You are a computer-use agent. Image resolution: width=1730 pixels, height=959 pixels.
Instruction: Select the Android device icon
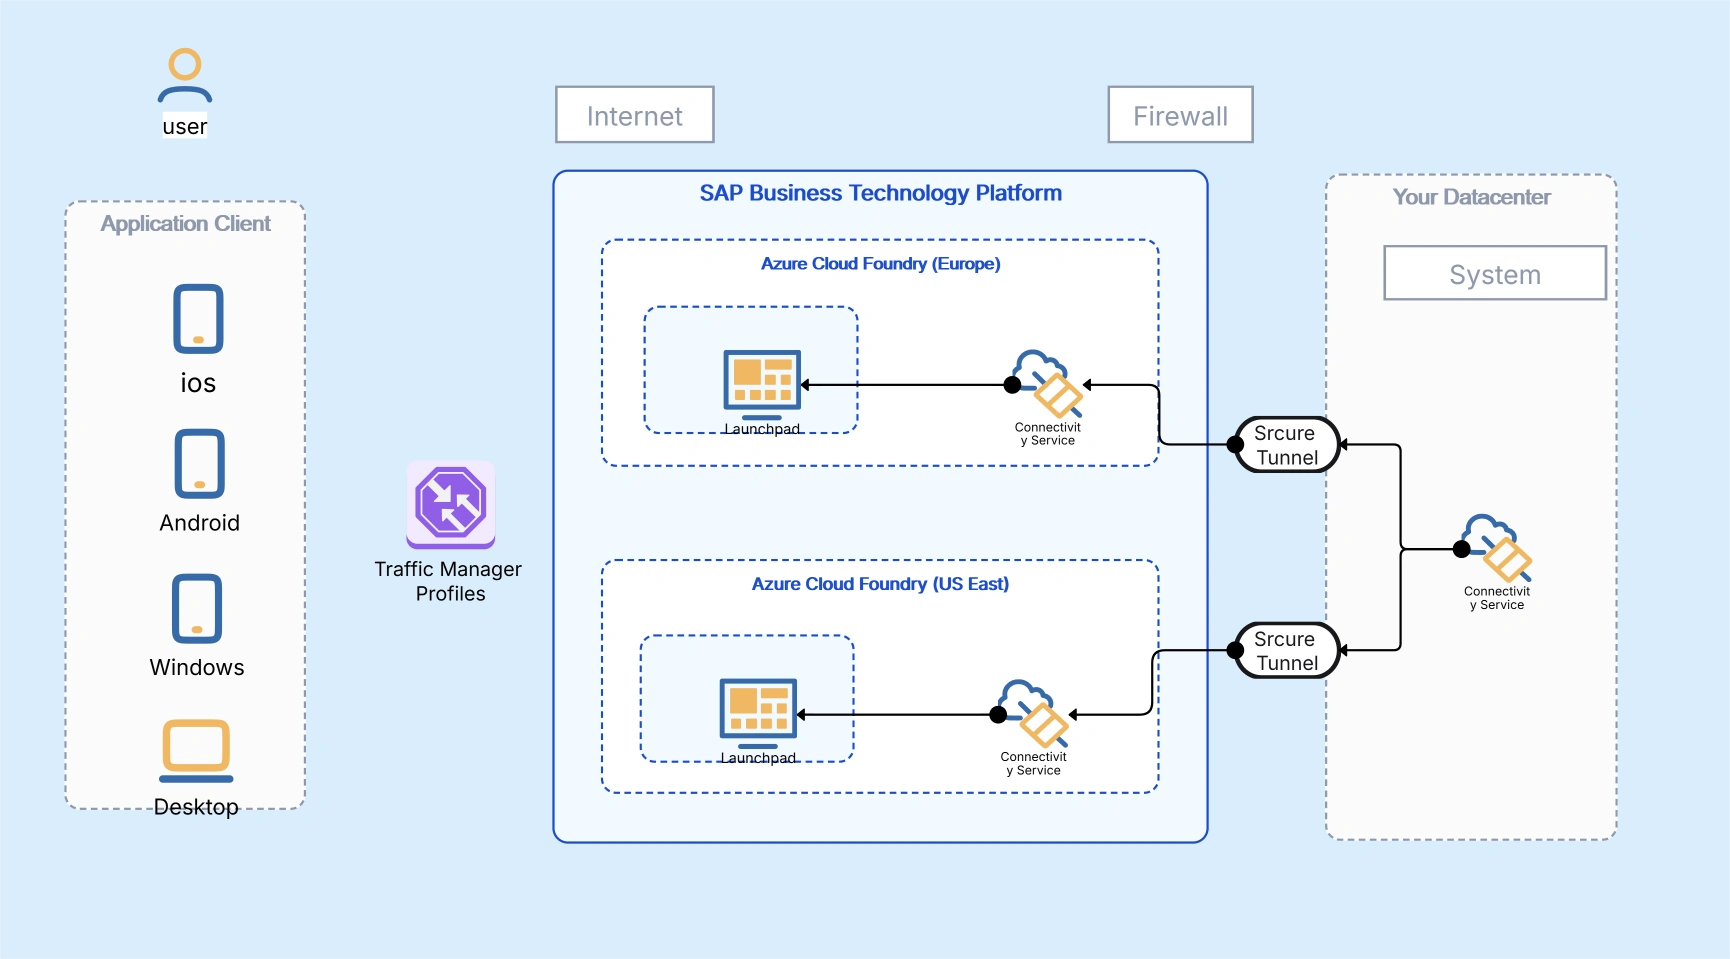(199, 464)
